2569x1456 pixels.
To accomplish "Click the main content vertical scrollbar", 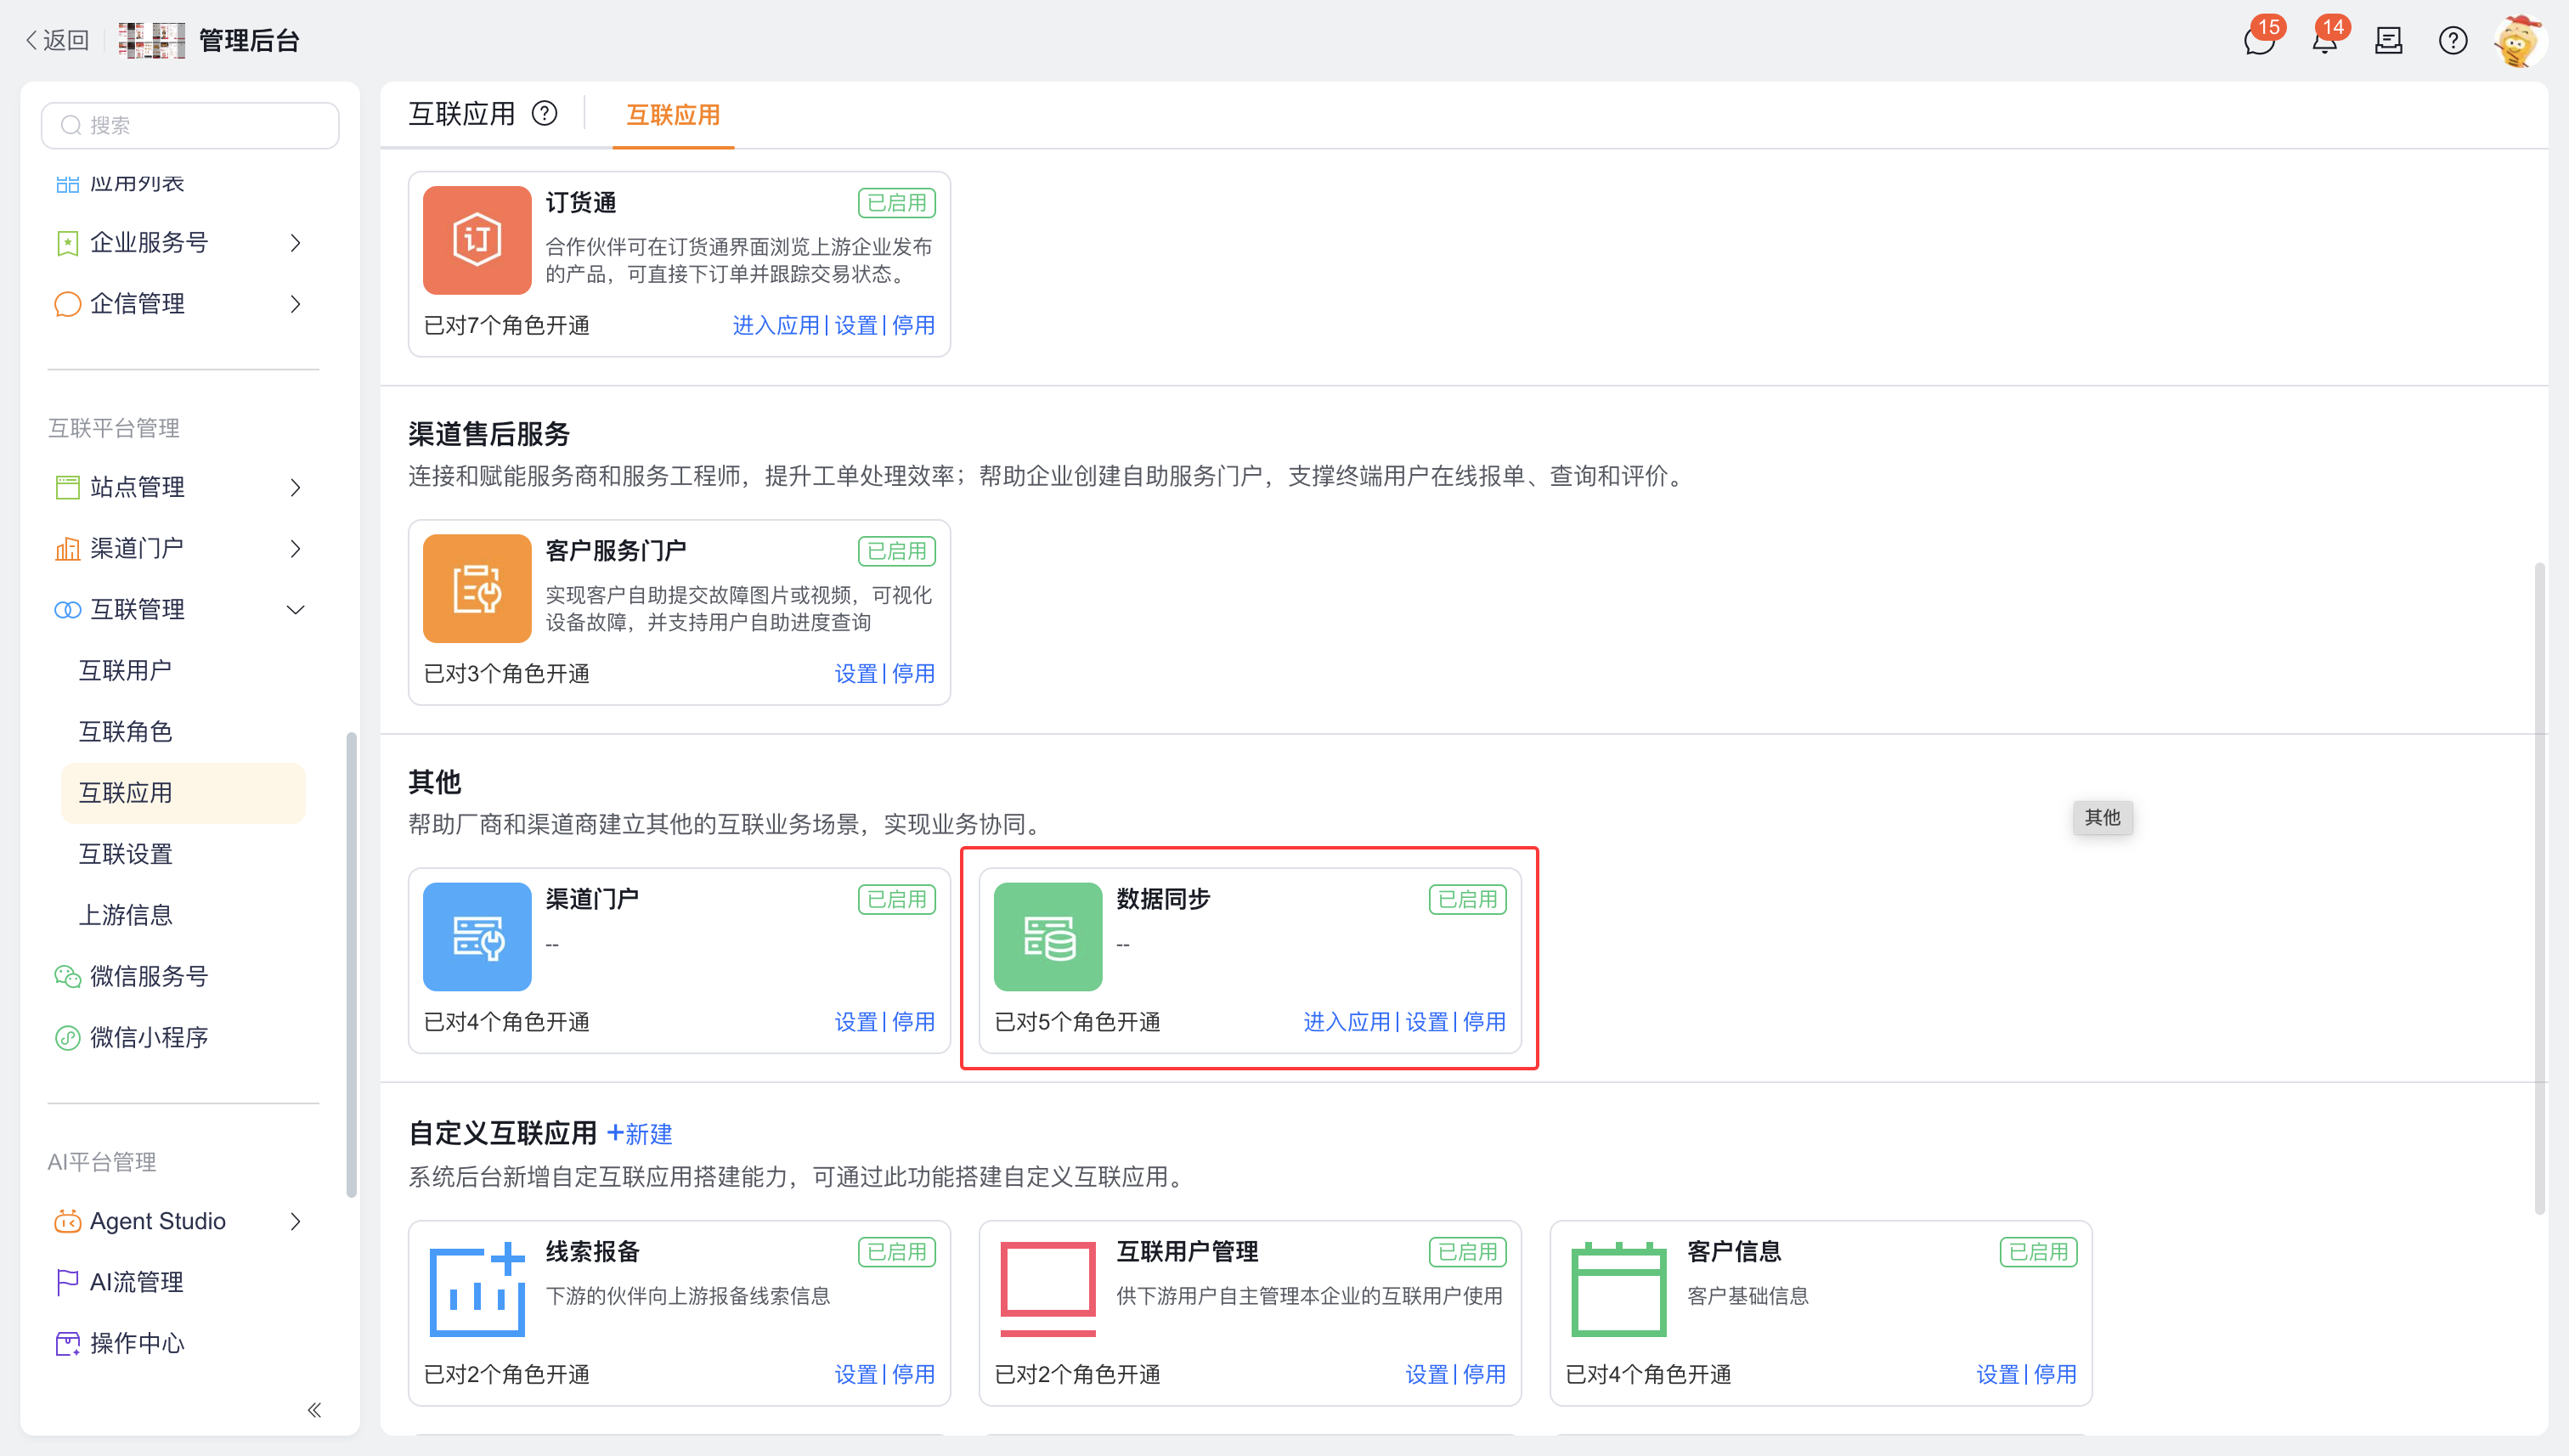I will click(x=2540, y=888).
